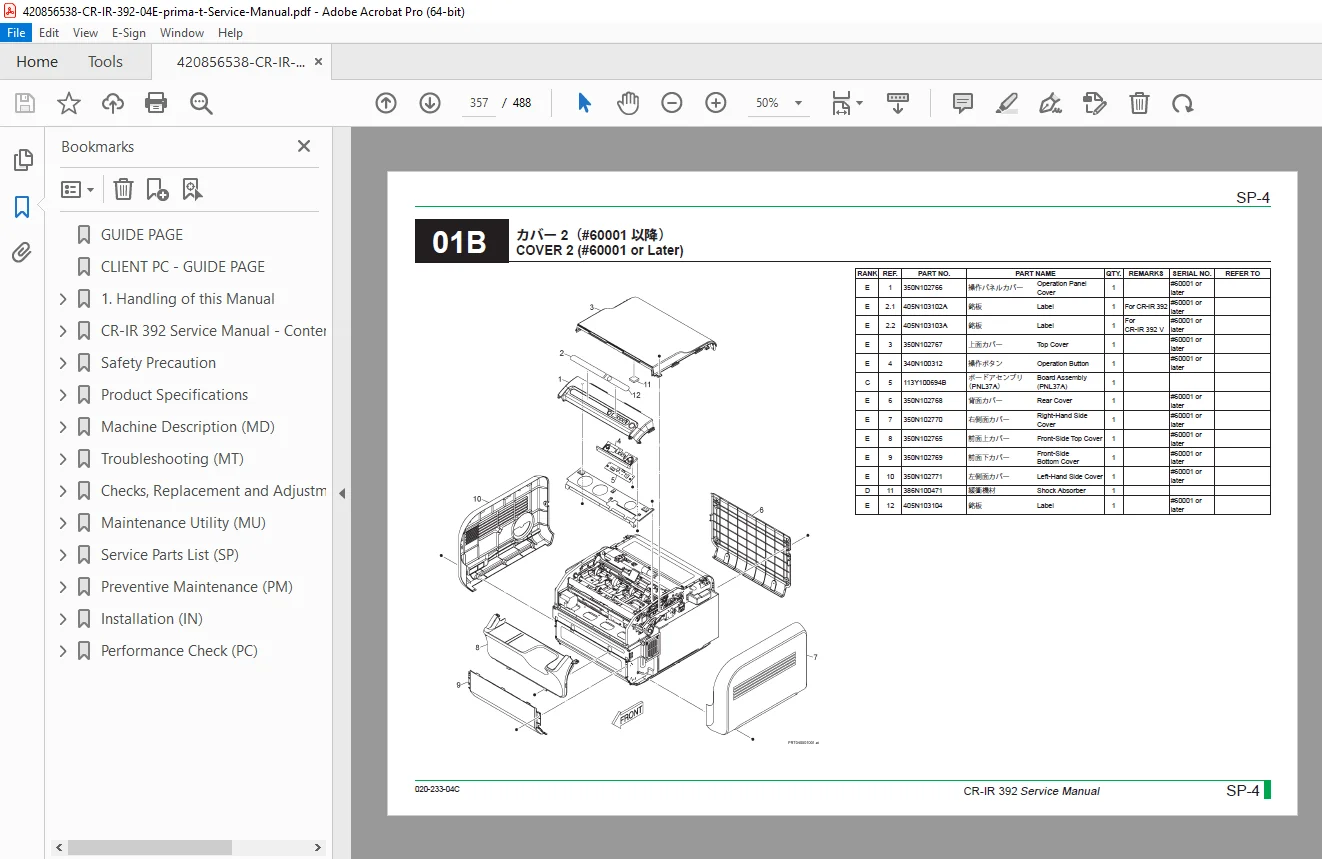1322x859 pixels.
Task: Open the File menu
Action: click(x=17, y=33)
